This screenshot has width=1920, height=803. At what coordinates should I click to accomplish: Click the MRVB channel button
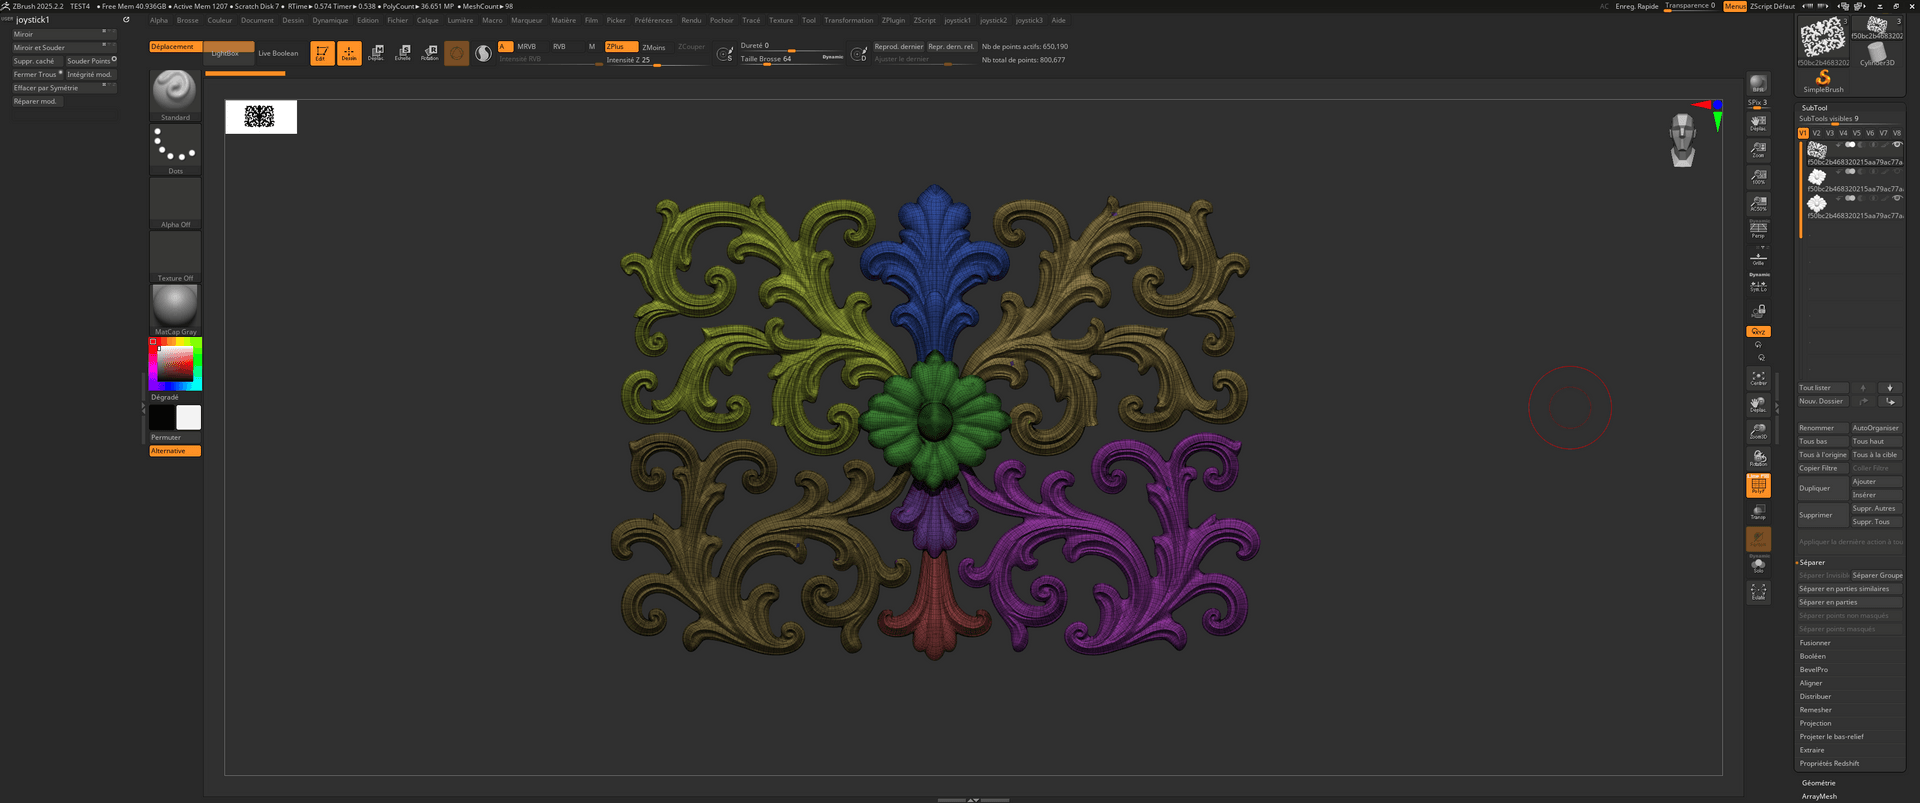(x=527, y=46)
